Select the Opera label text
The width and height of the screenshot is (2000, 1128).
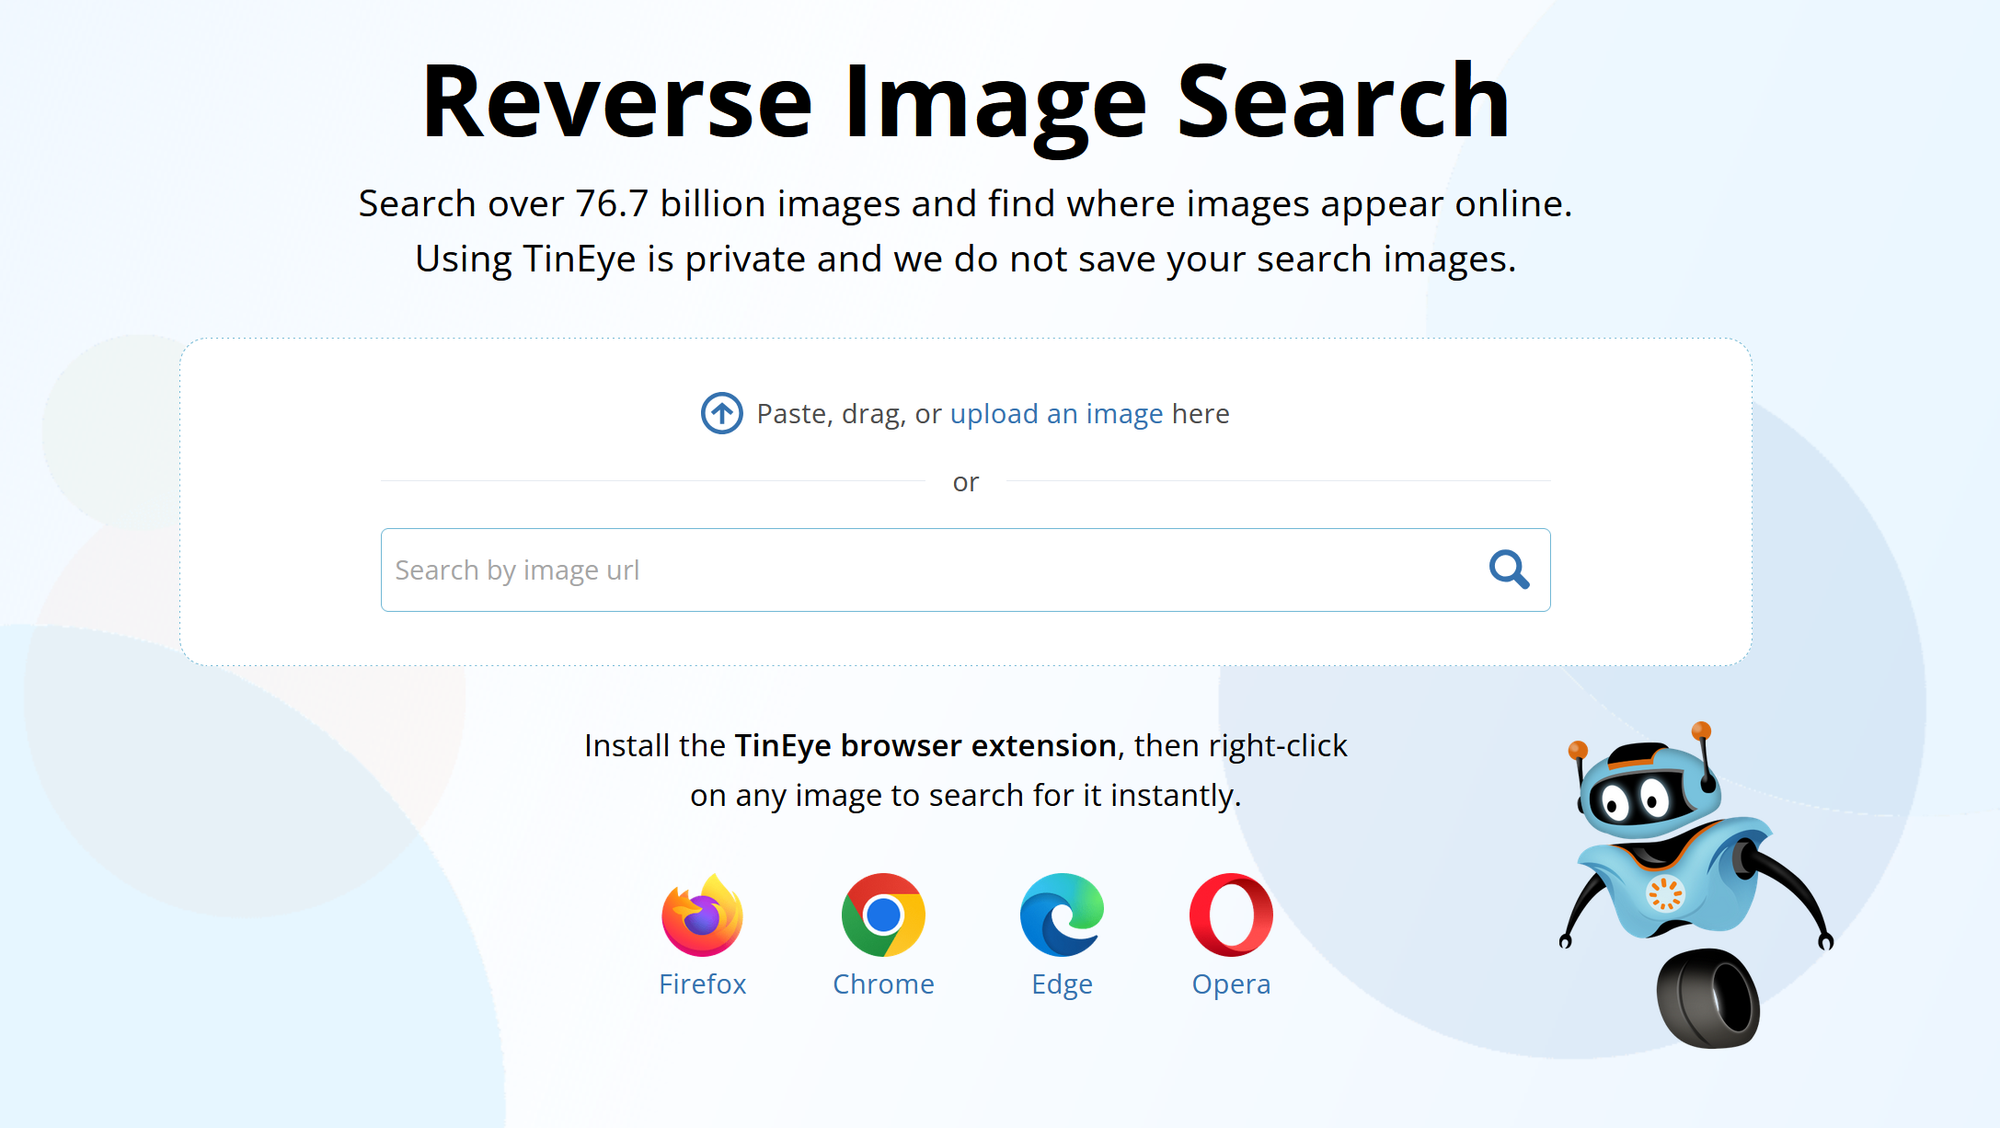(1231, 984)
